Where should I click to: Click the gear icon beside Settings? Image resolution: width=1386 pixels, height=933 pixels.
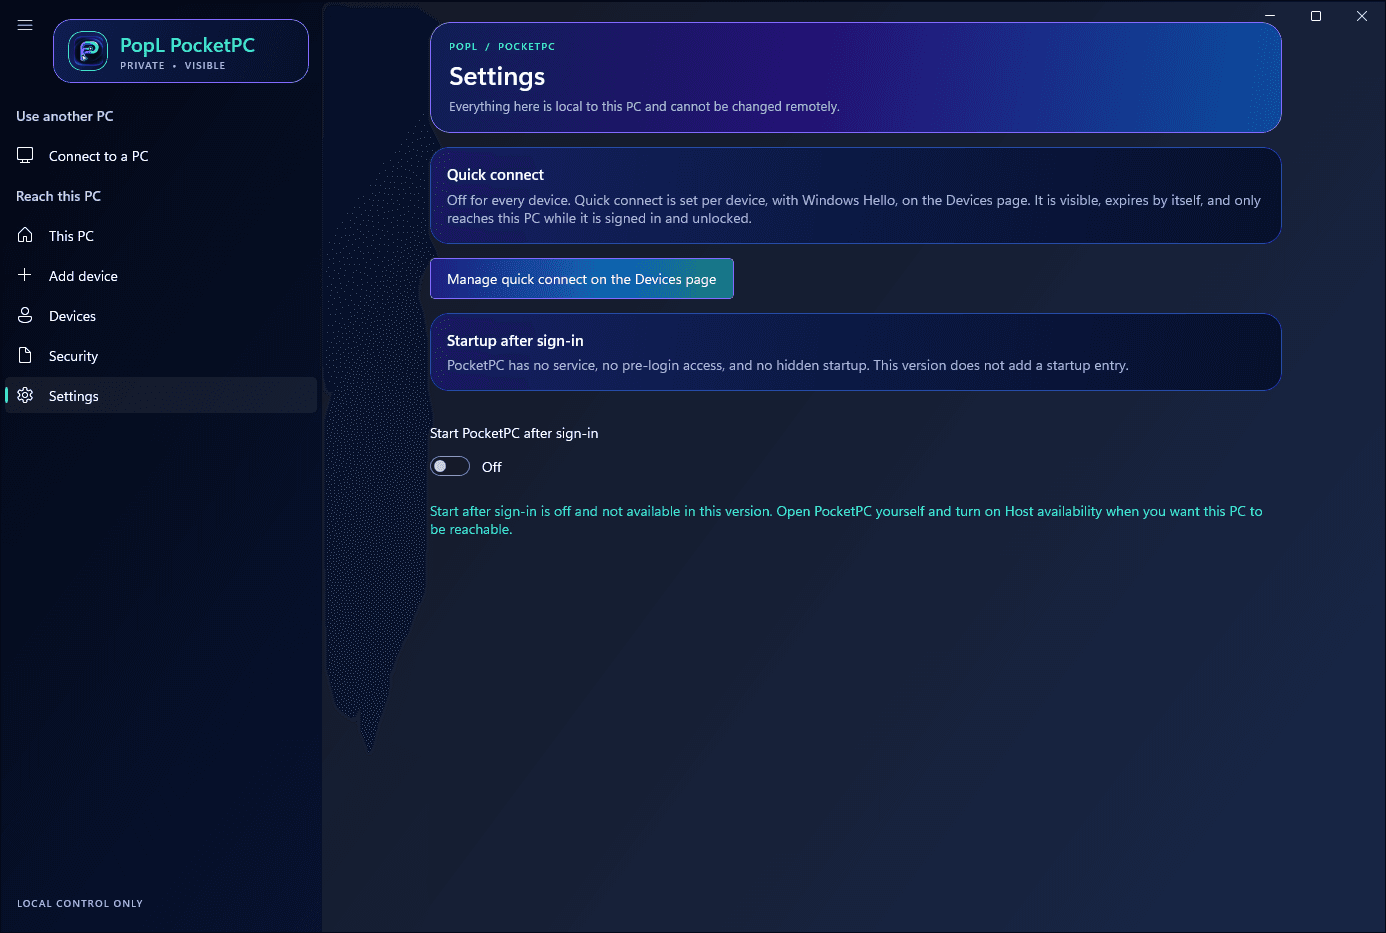click(25, 395)
